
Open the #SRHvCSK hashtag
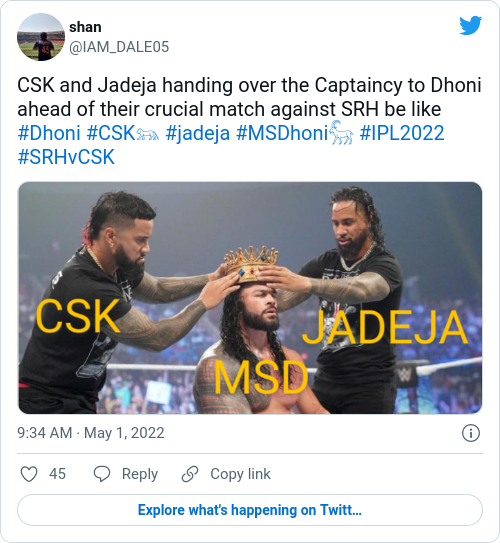point(66,157)
